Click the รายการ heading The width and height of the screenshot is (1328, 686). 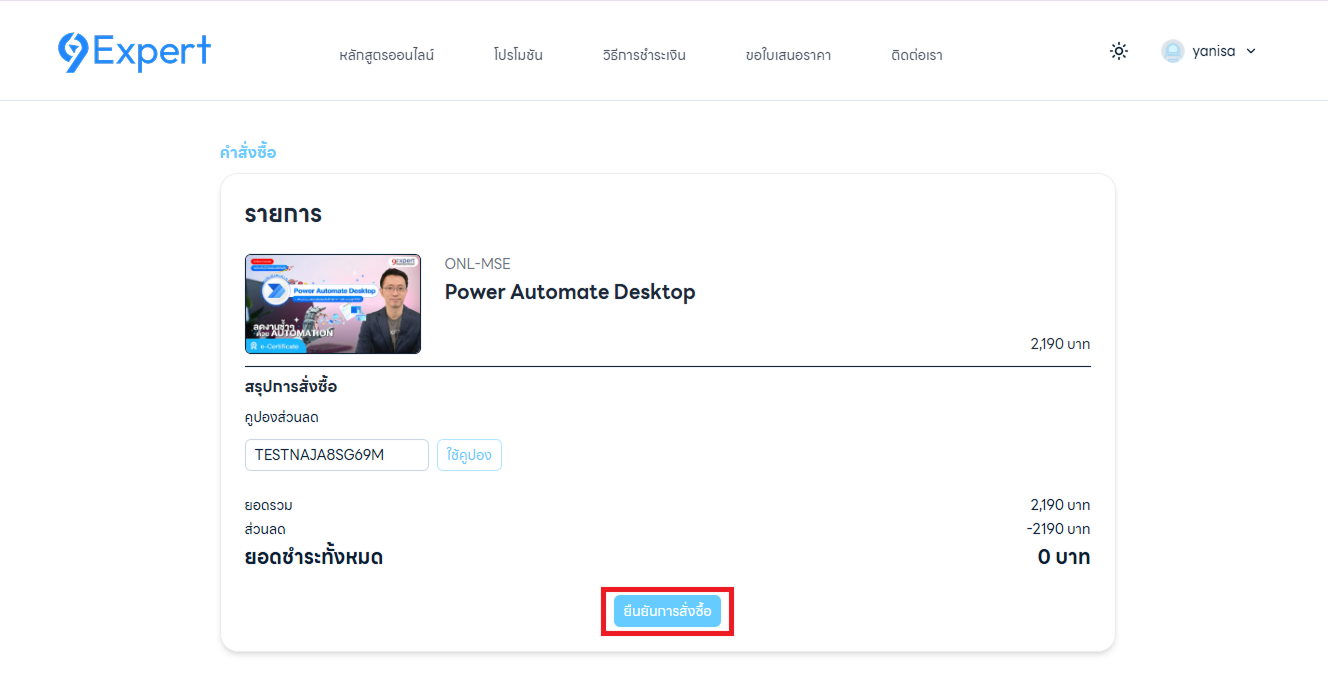click(x=283, y=214)
